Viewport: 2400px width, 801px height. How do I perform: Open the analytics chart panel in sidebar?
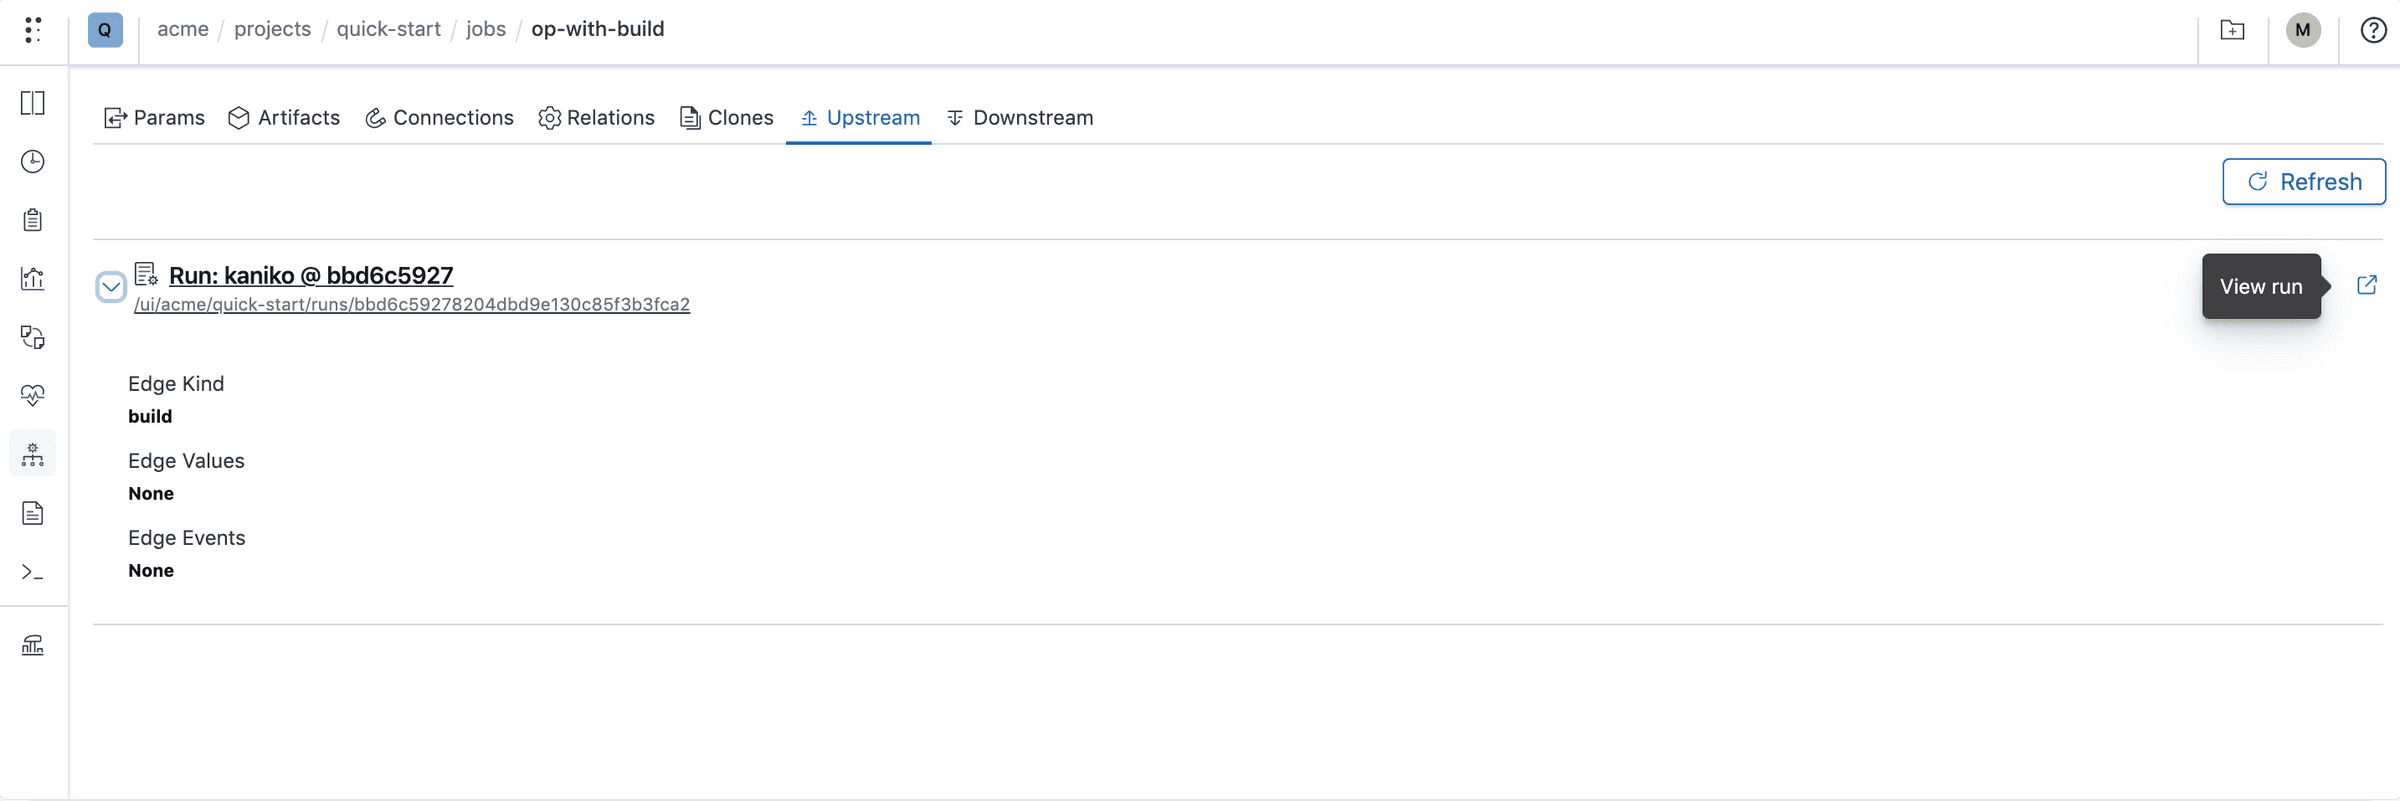tap(33, 279)
